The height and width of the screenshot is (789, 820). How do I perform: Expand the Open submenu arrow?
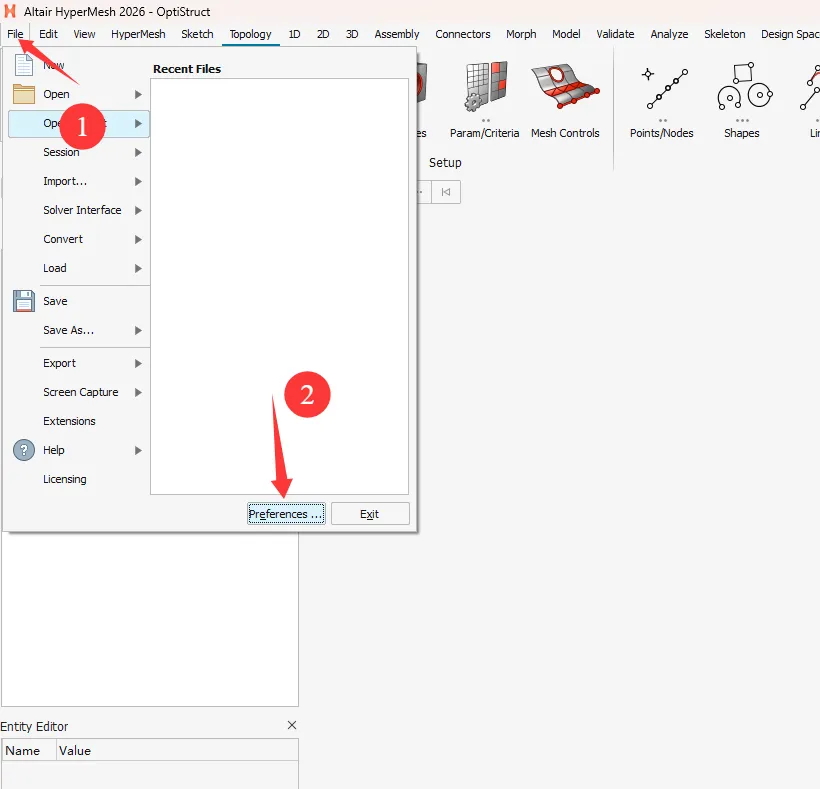[138, 94]
